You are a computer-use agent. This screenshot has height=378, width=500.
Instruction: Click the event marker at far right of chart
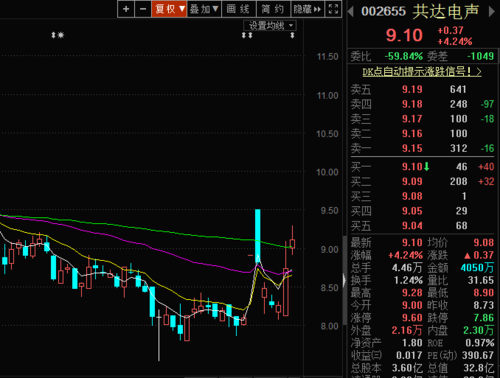pos(292,35)
